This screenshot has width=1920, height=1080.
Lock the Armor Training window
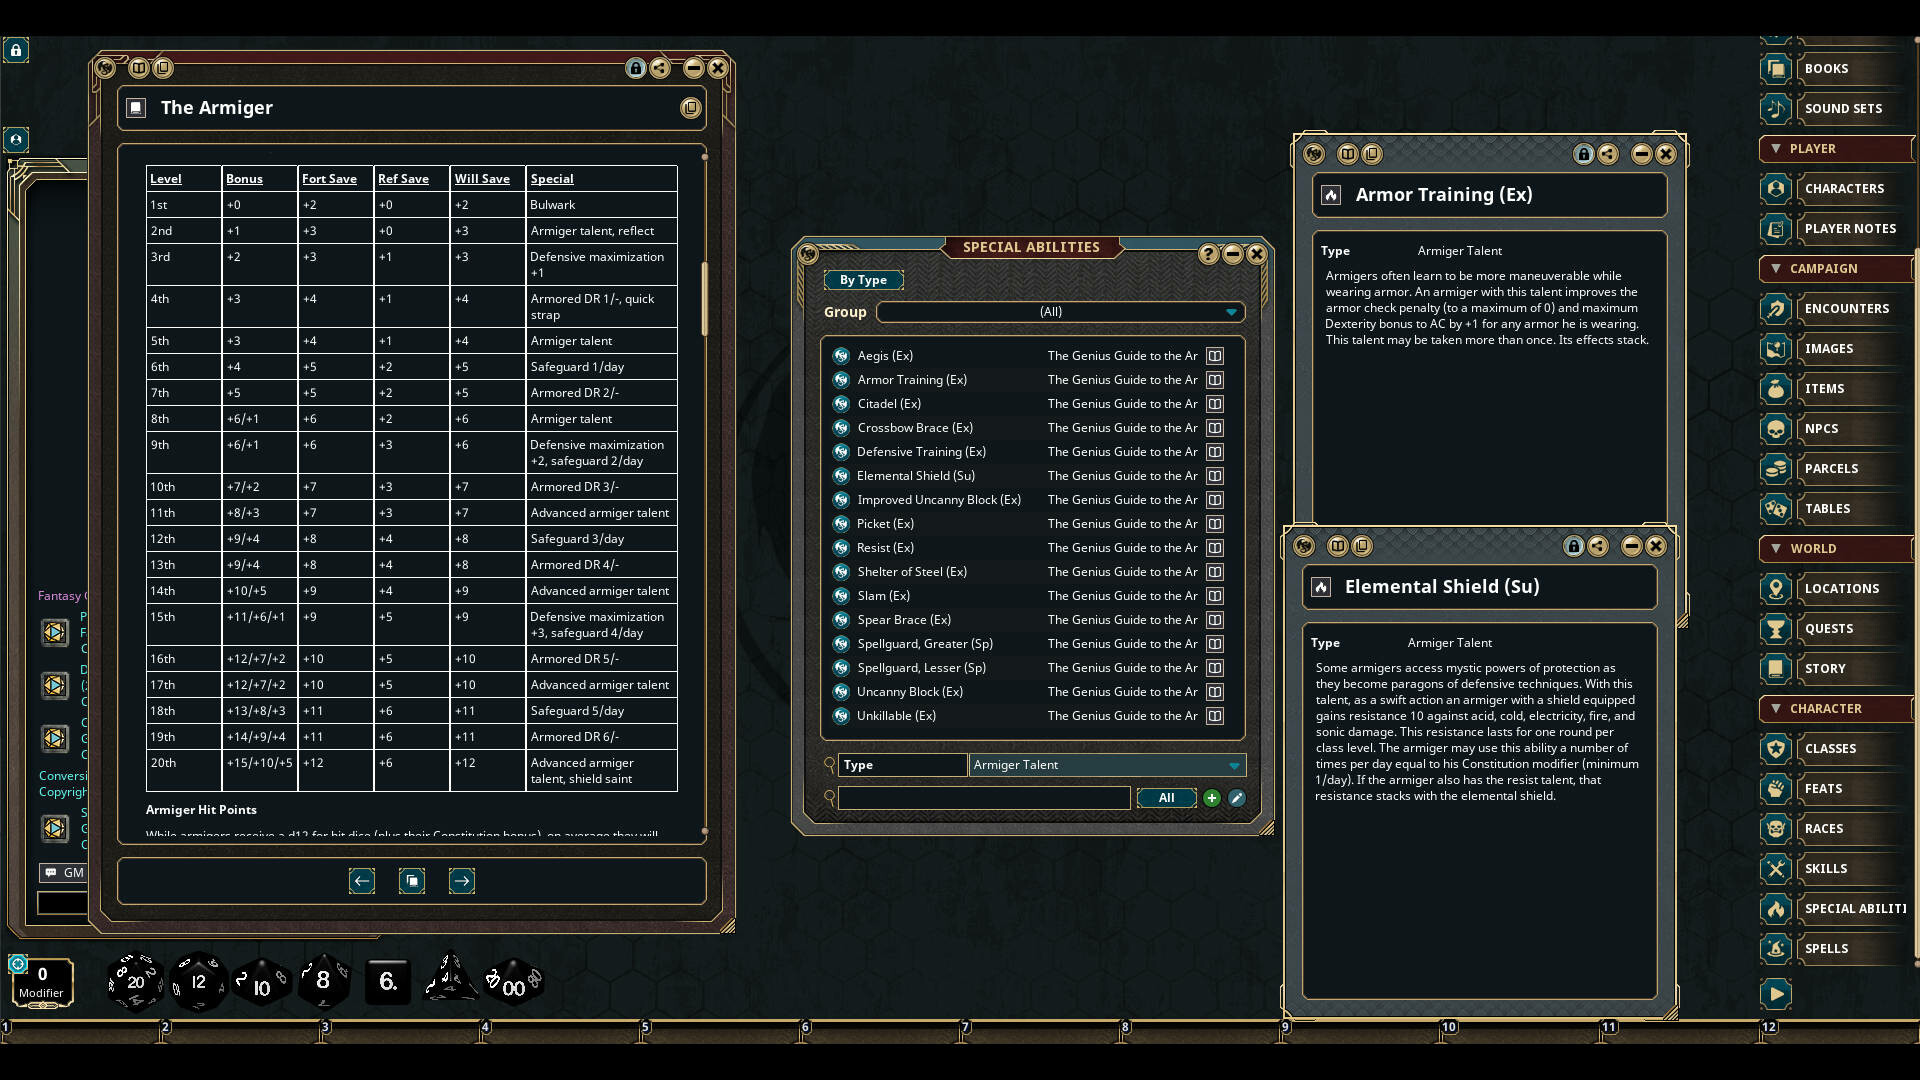tap(1583, 154)
